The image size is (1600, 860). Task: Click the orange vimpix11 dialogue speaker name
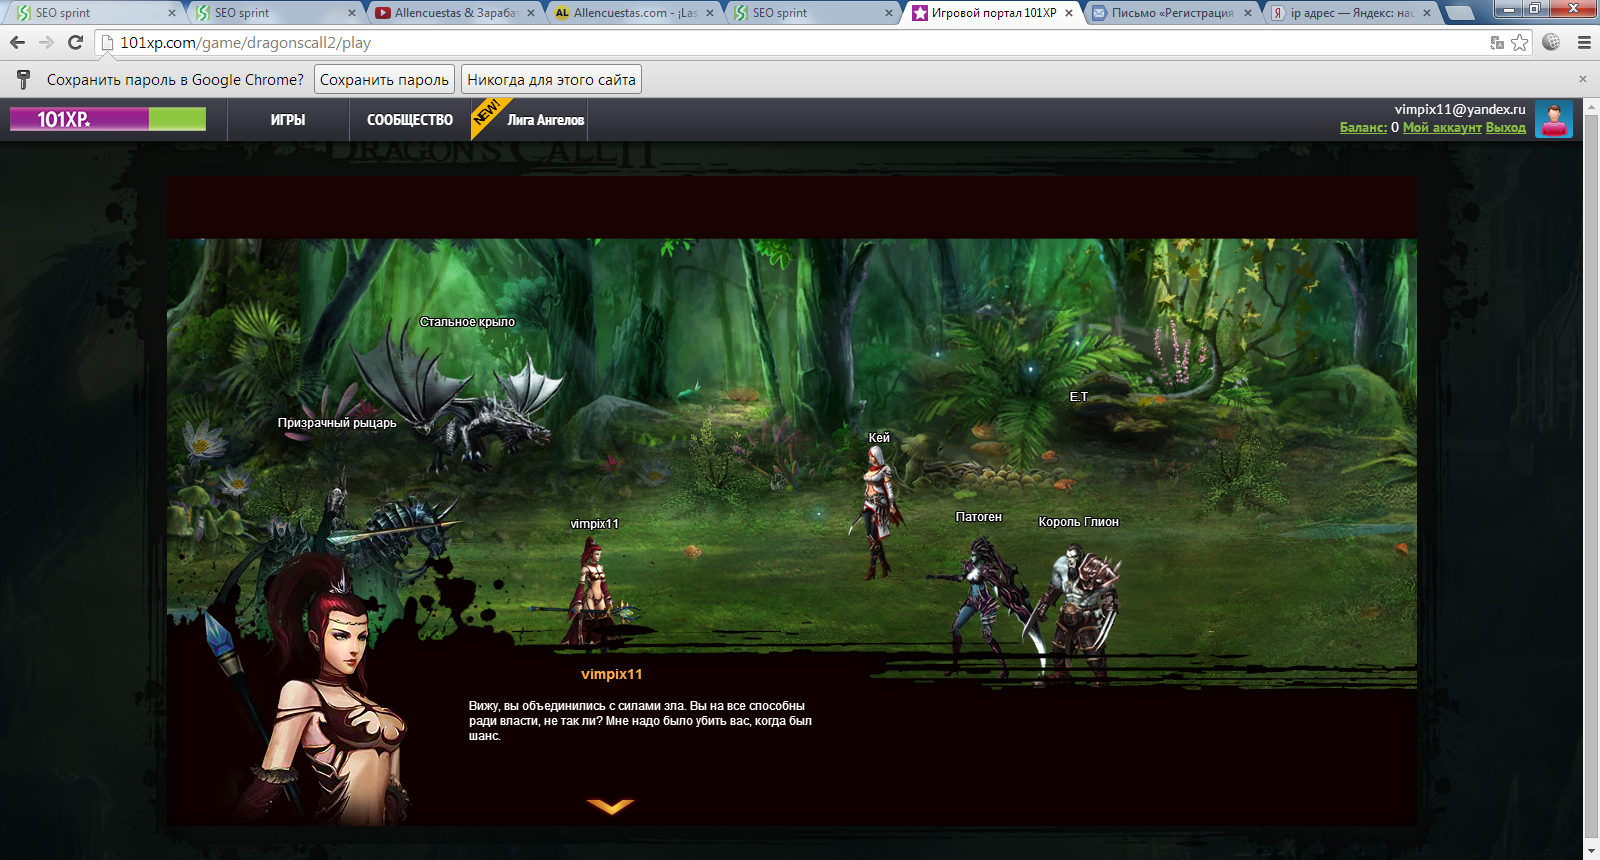click(x=611, y=674)
